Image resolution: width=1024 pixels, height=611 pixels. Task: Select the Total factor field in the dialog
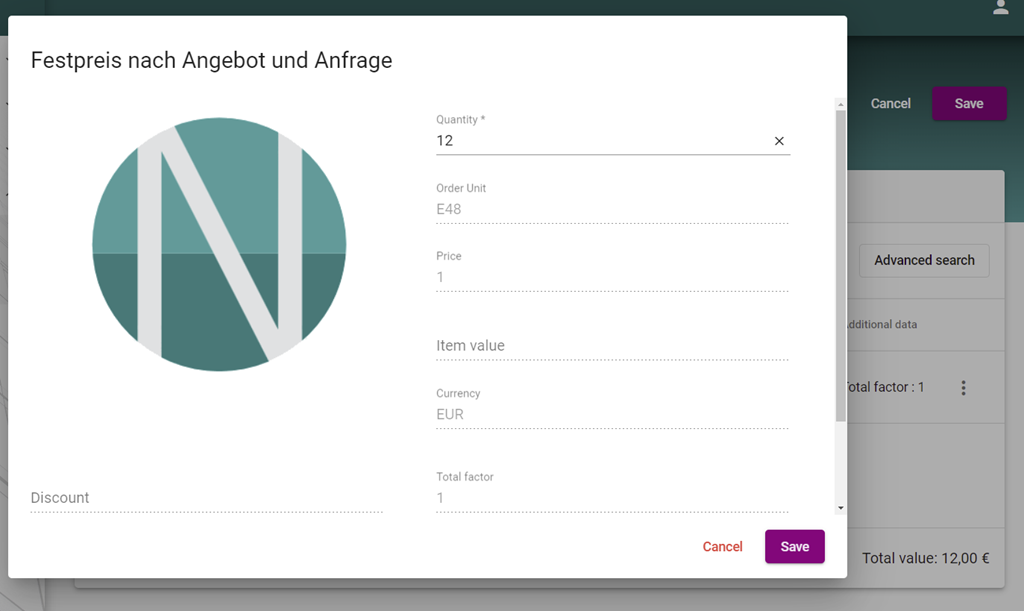coord(611,497)
